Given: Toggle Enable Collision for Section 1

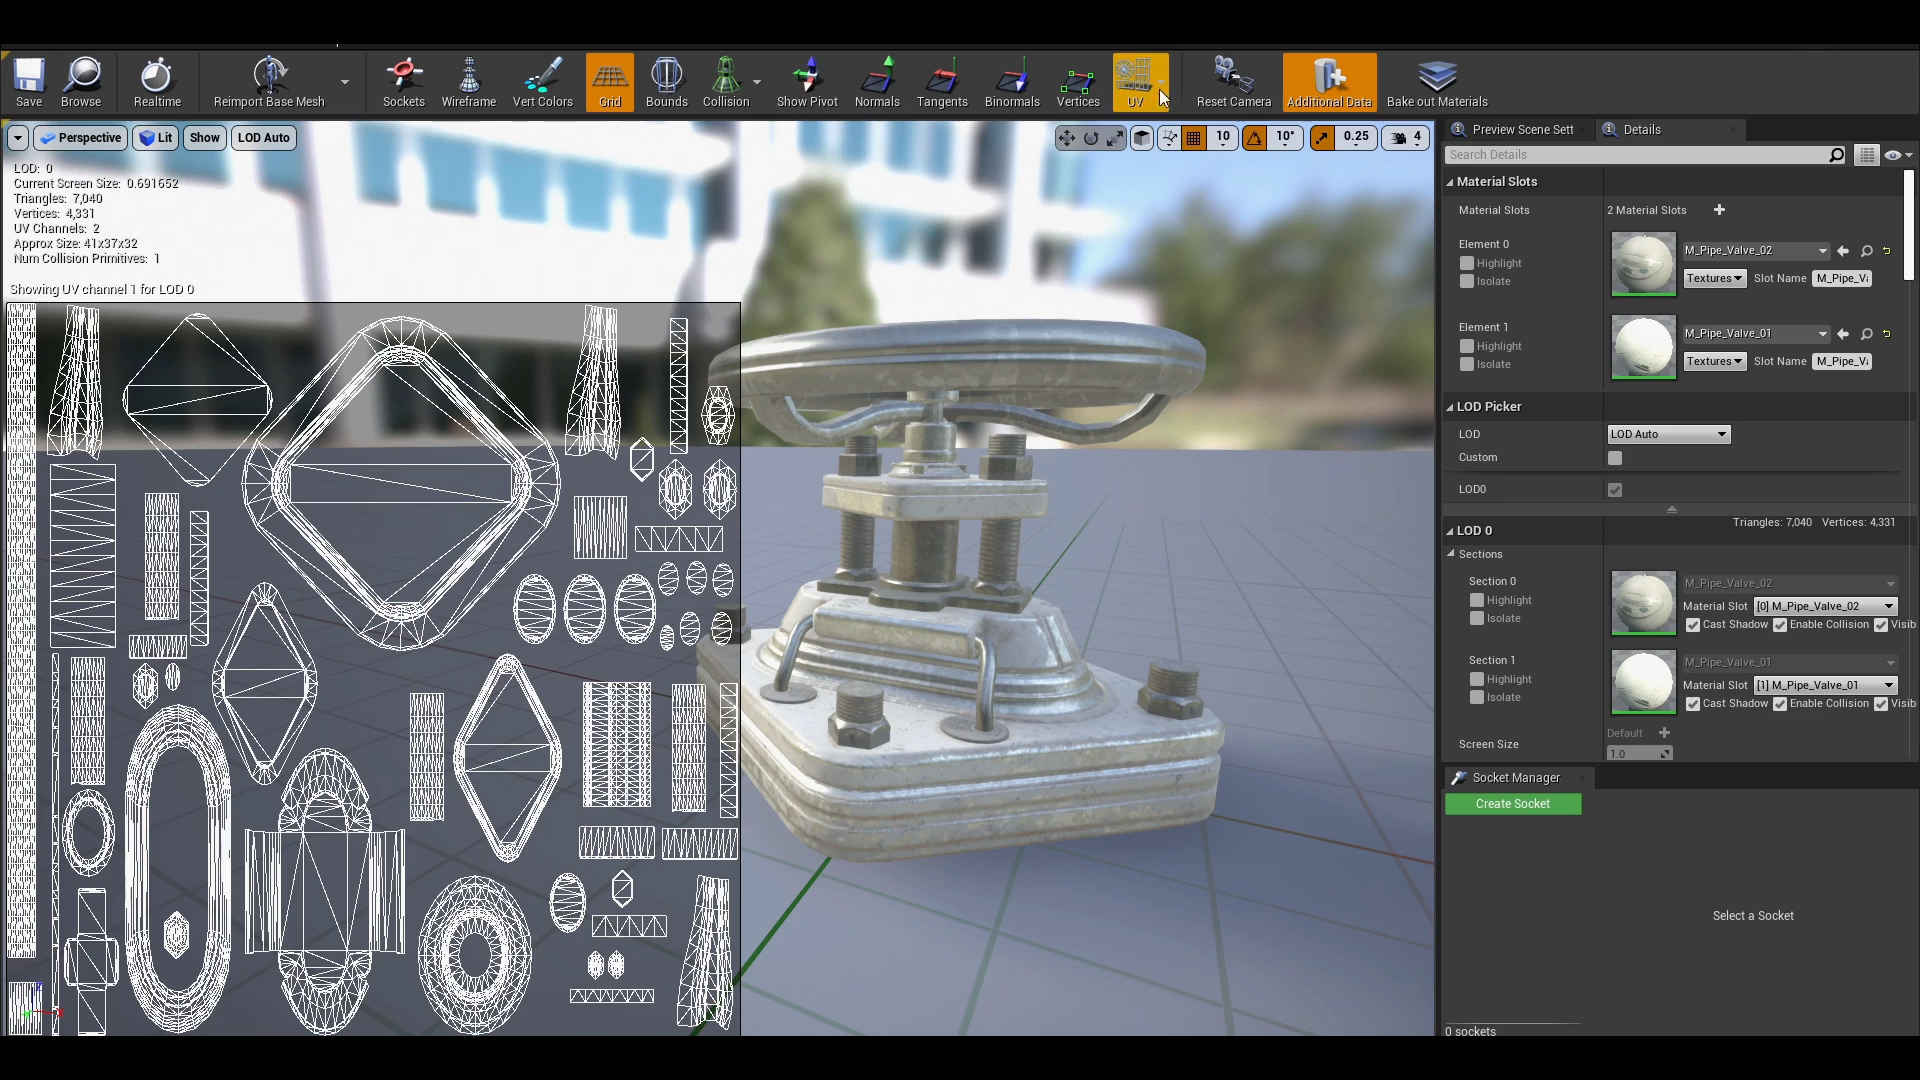Looking at the screenshot, I should [x=1780, y=704].
